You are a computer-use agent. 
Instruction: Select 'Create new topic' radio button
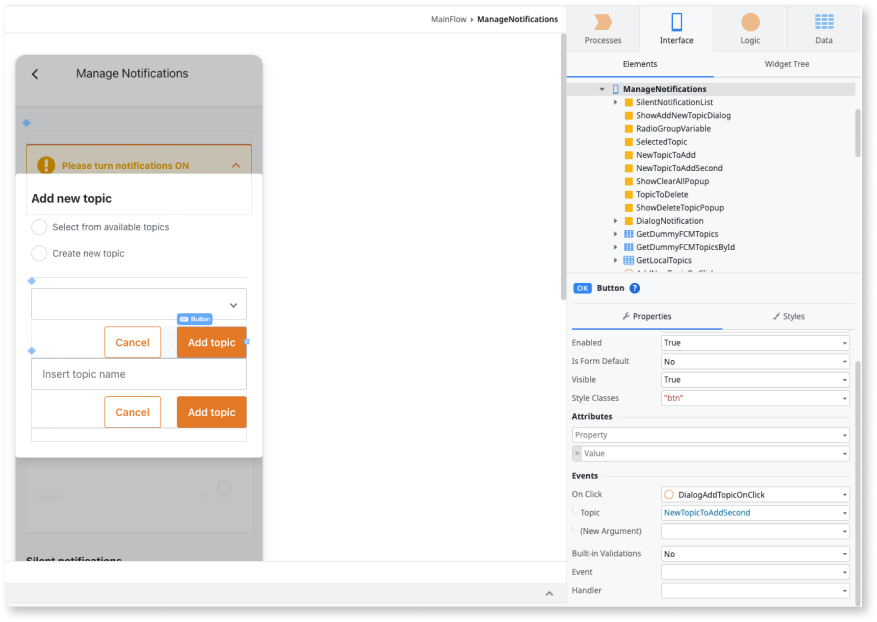coord(39,253)
